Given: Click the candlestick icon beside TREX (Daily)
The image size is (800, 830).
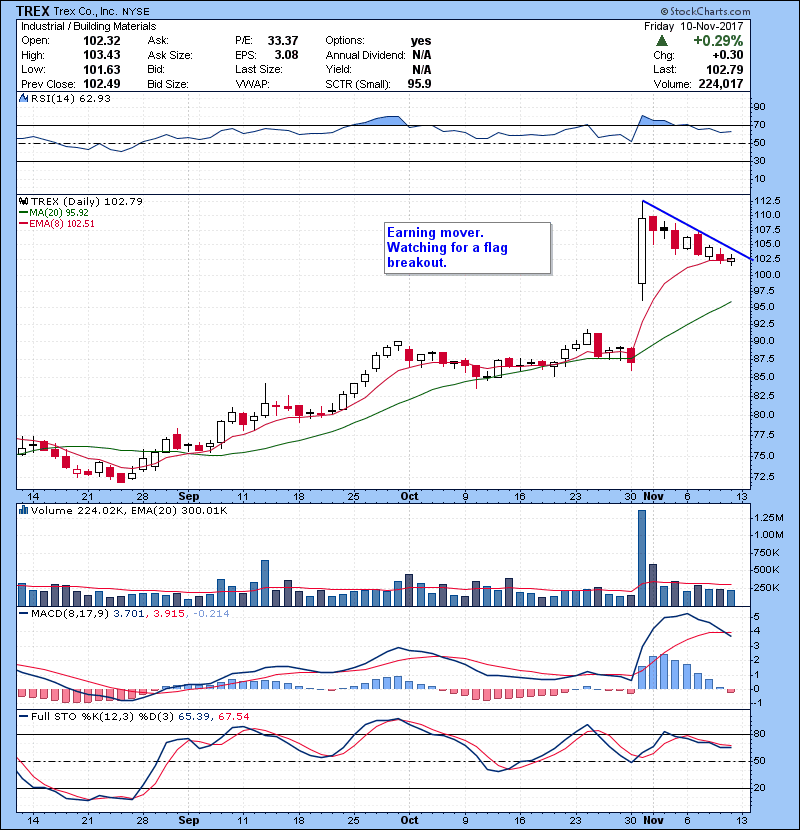Looking at the screenshot, I should [x=23, y=201].
